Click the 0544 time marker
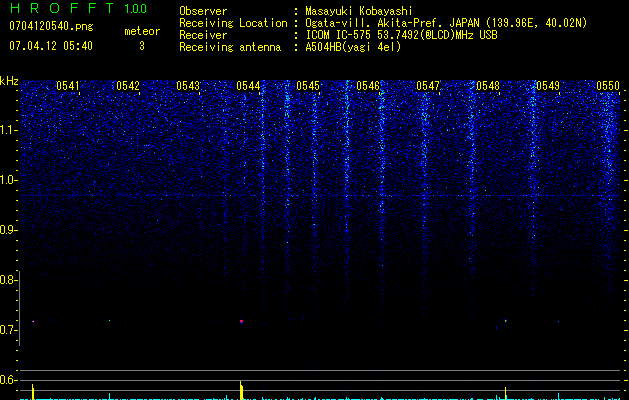The width and height of the screenshot is (629, 400). tap(248, 86)
